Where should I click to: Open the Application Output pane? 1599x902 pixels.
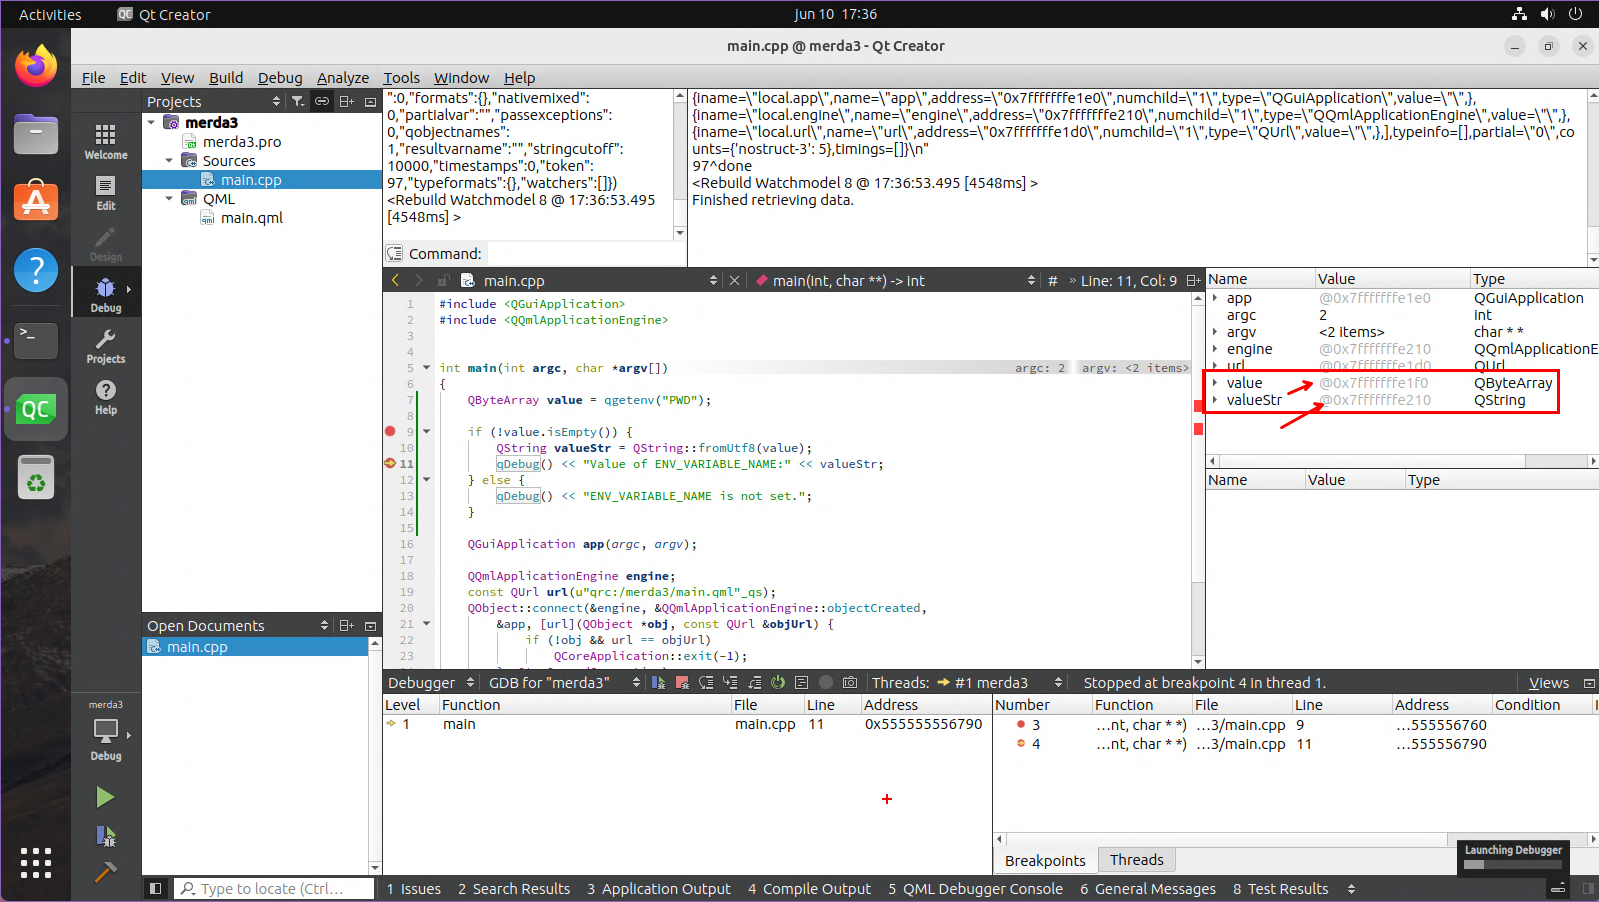[659, 889]
